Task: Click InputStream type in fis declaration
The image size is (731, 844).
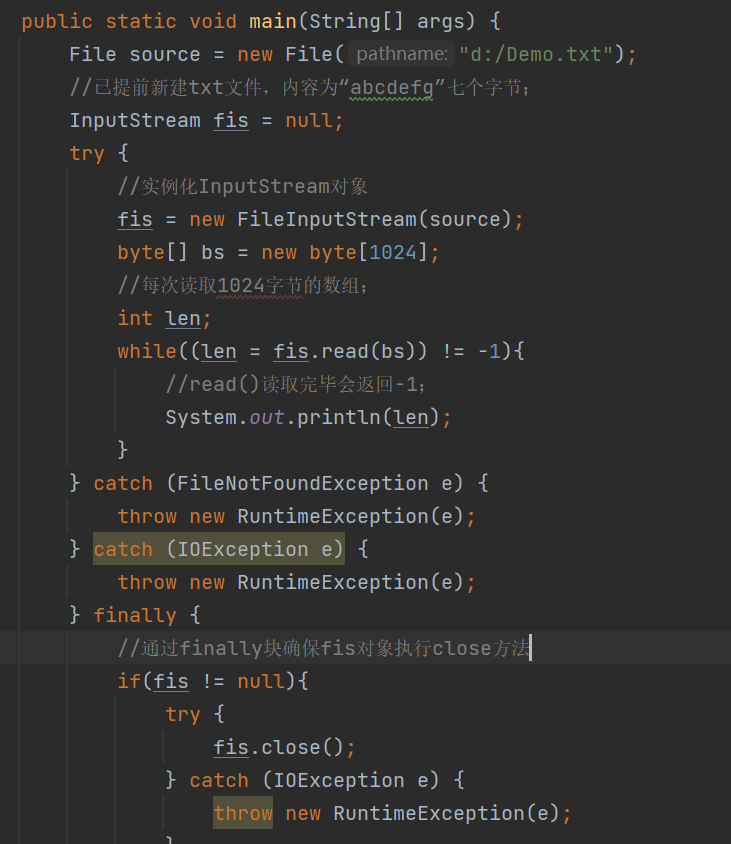Action: (134, 120)
